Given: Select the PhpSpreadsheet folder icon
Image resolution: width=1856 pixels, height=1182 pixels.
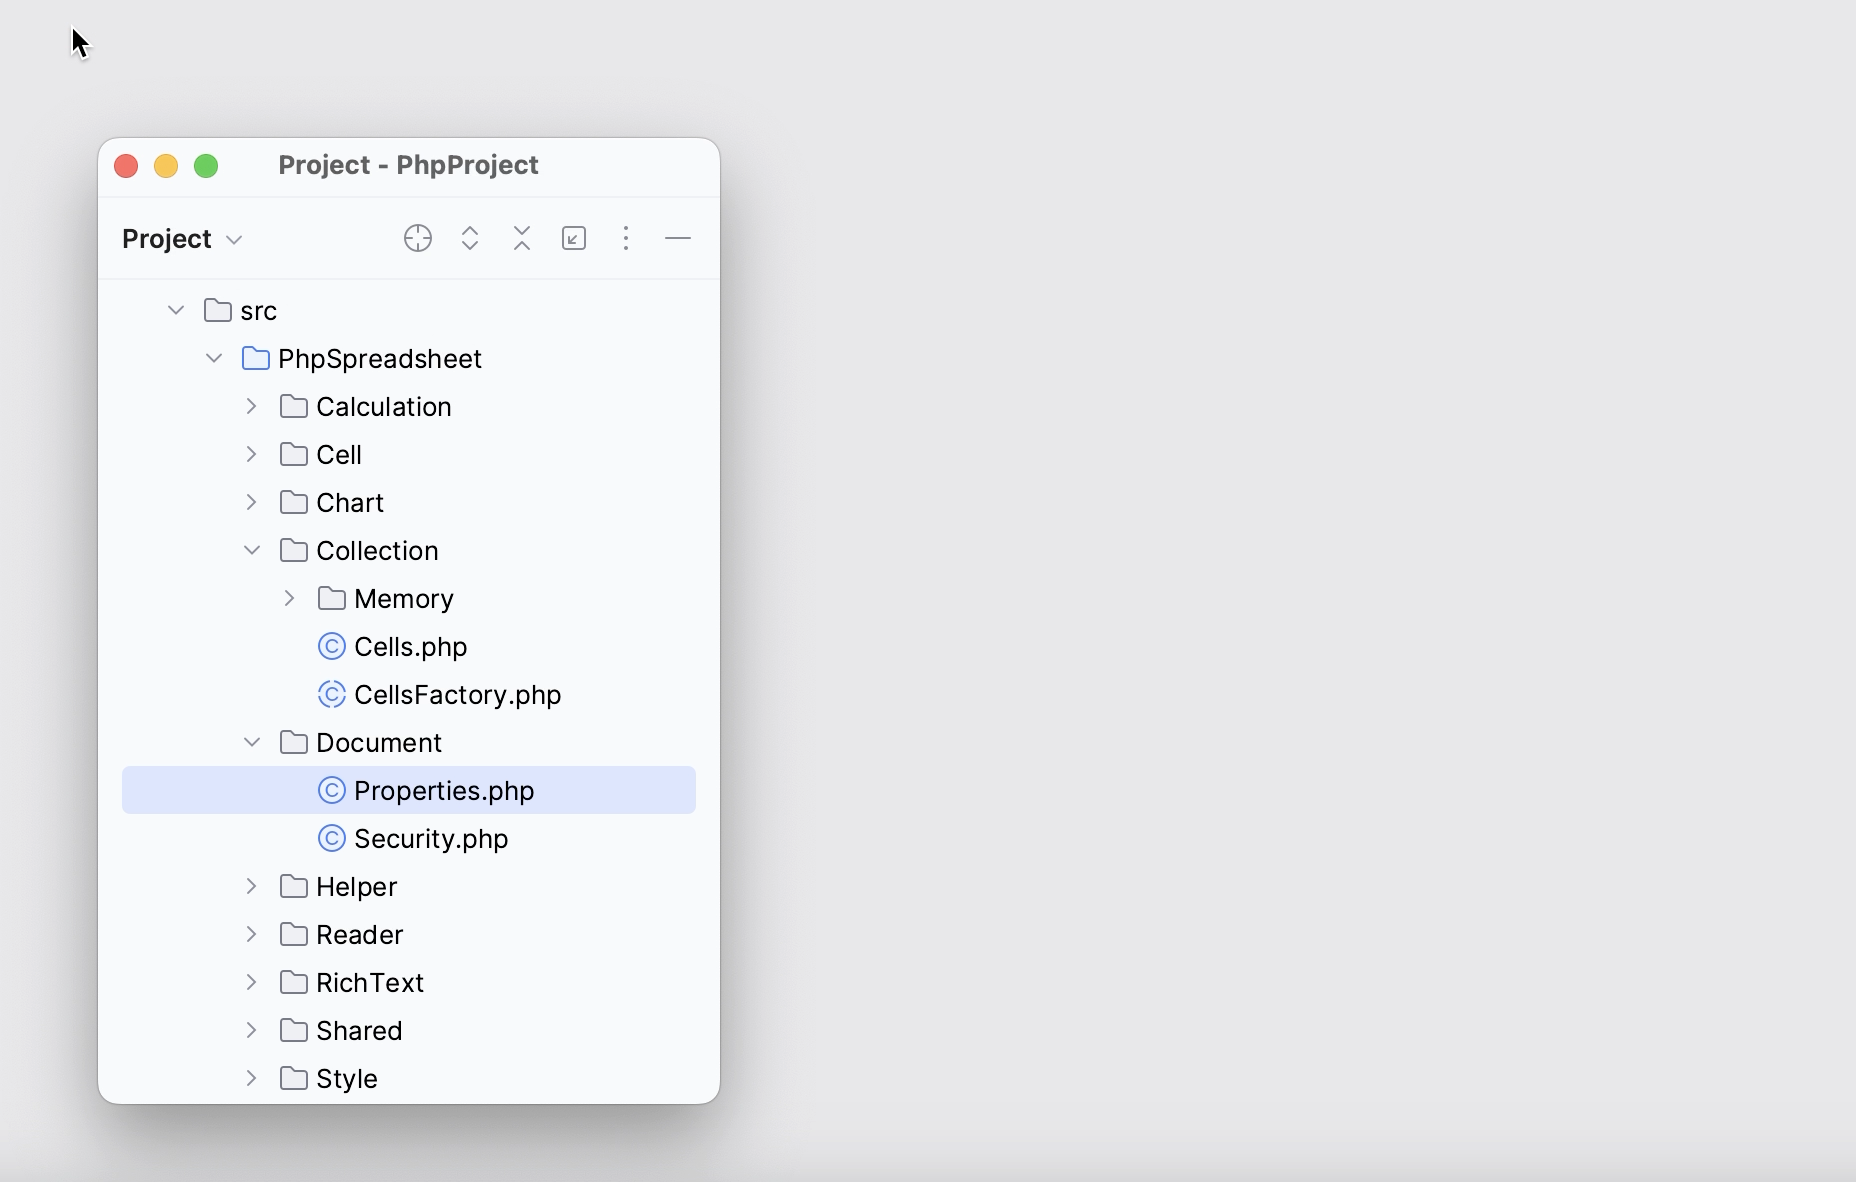Looking at the screenshot, I should point(256,358).
